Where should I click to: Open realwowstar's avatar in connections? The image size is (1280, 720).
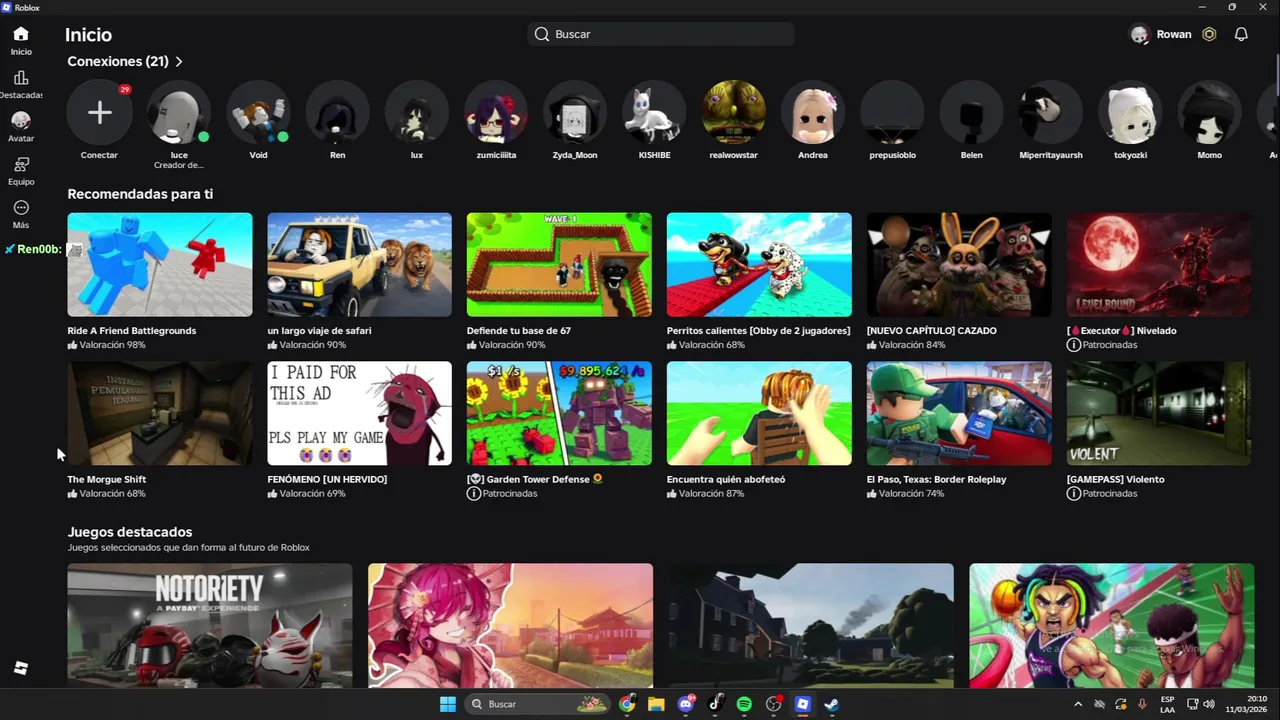coord(734,112)
